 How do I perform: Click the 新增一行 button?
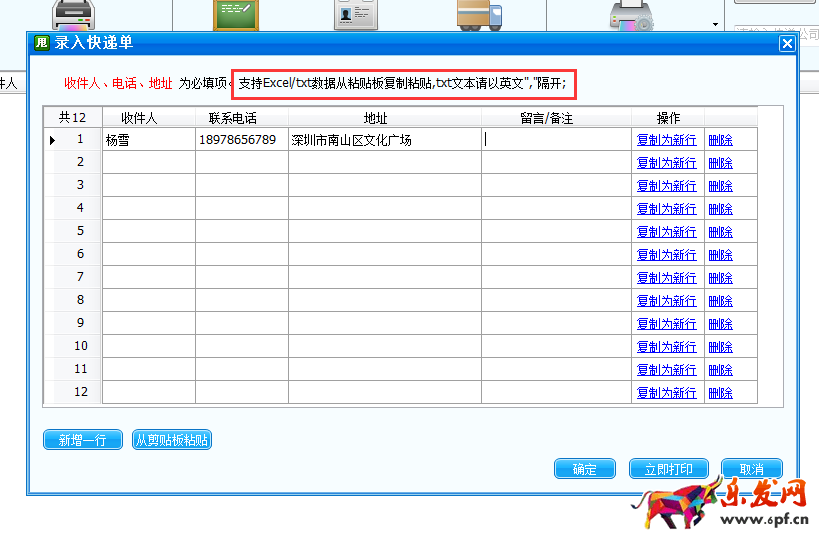point(83,440)
